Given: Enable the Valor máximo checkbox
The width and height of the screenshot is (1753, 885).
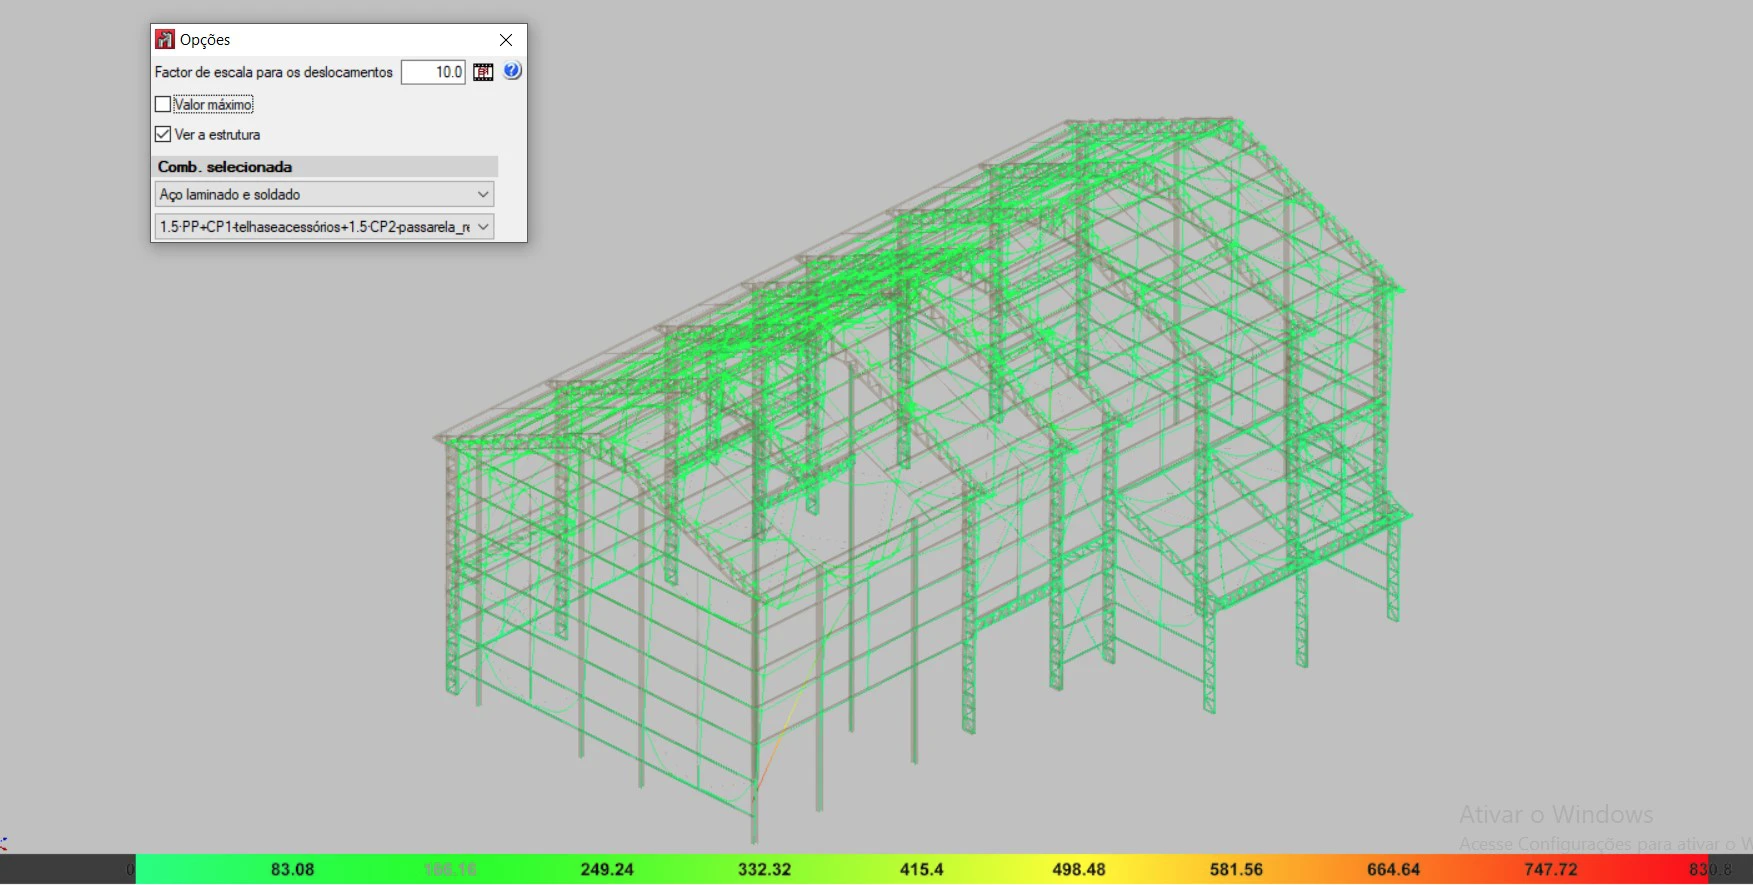Looking at the screenshot, I should (x=163, y=104).
